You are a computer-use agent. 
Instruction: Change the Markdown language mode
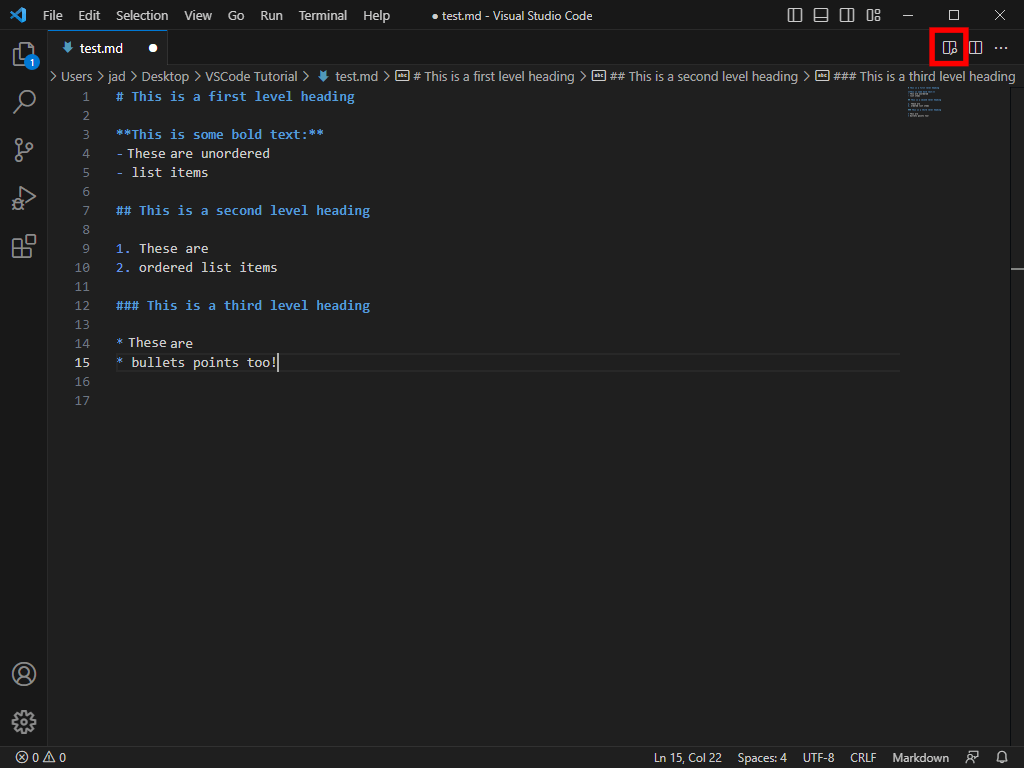(919, 757)
